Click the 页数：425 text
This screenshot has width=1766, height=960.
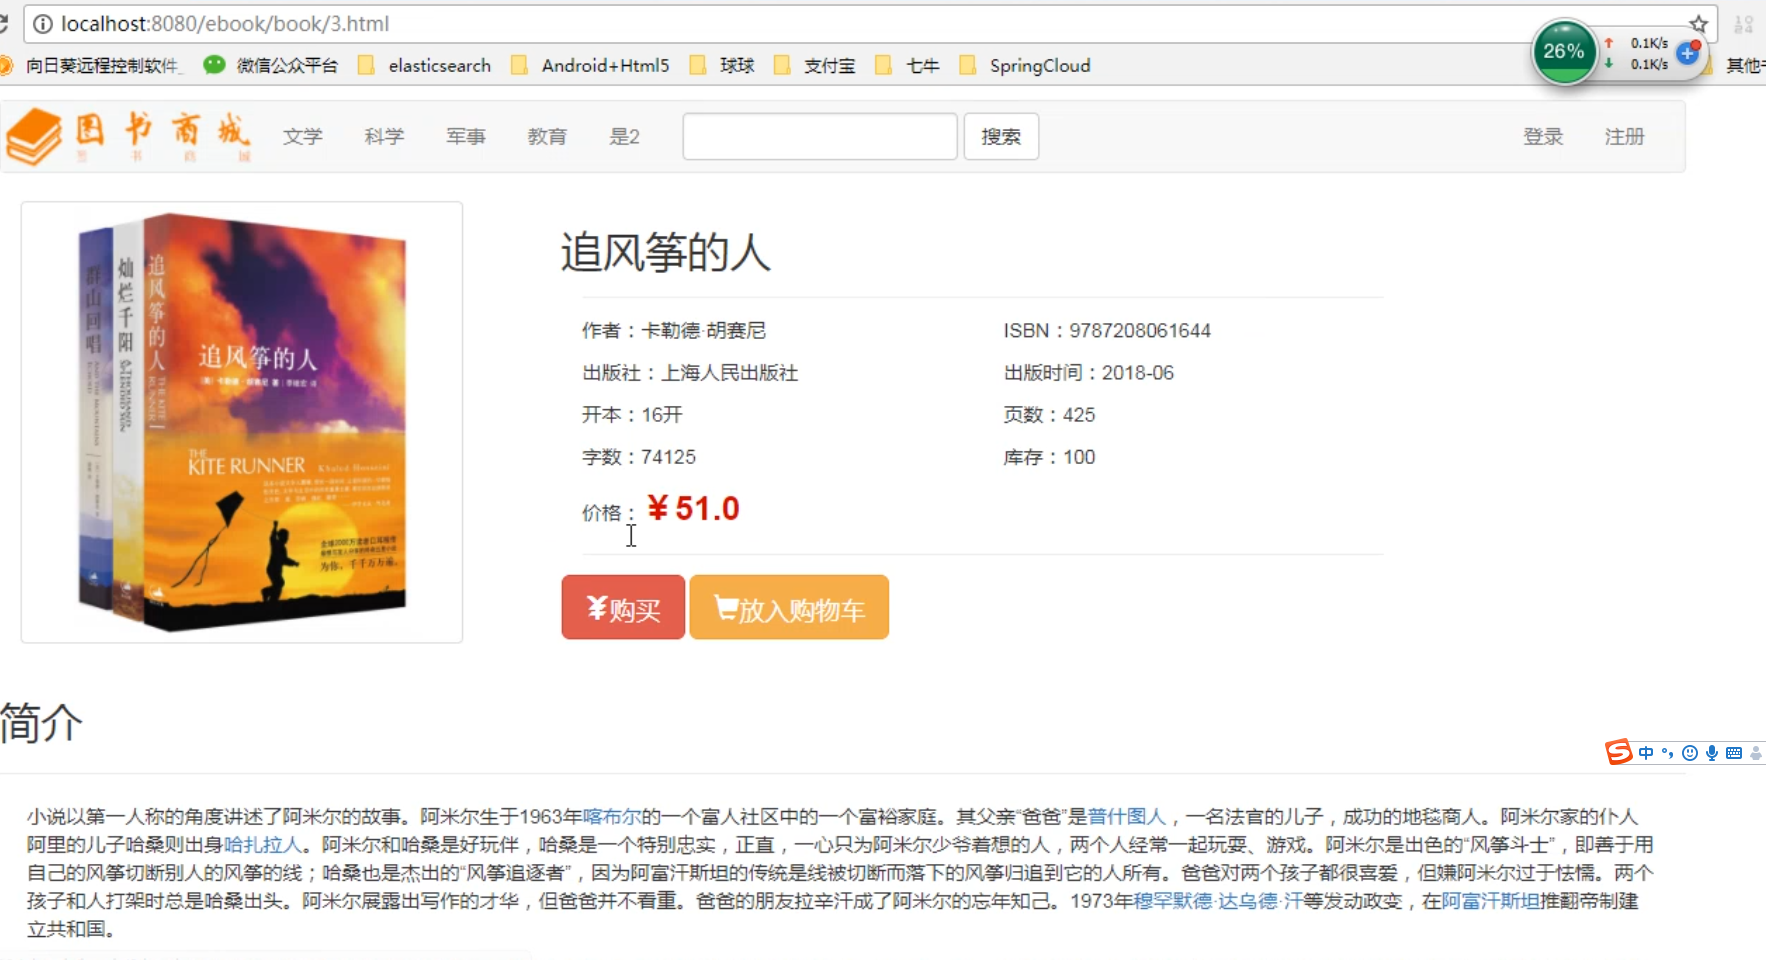[1049, 415]
